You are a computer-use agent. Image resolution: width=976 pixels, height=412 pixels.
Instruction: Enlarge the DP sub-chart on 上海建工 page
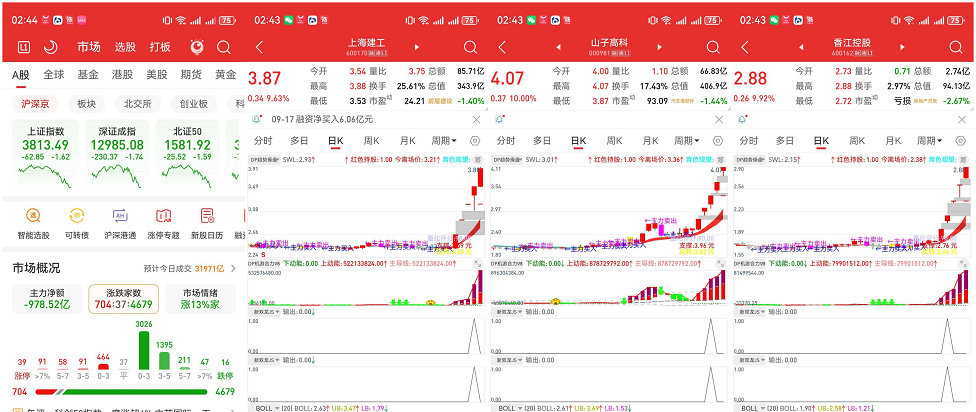click(478, 265)
